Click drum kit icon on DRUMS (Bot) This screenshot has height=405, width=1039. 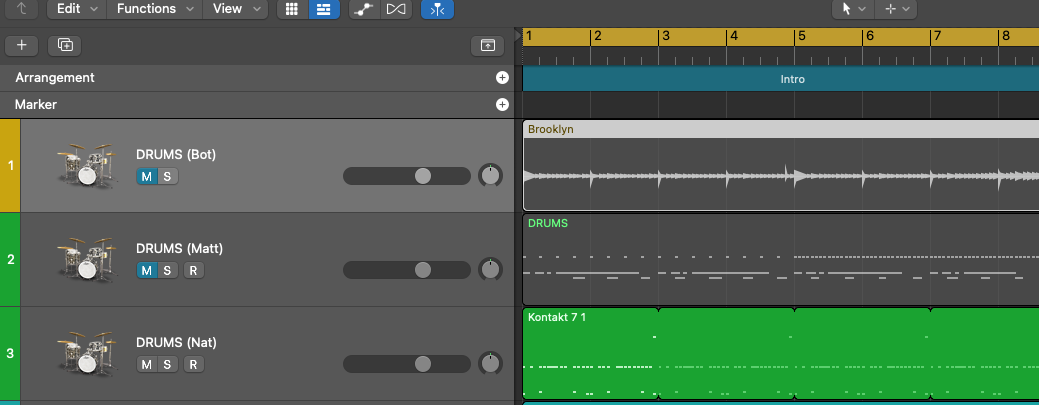click(86, 164)
